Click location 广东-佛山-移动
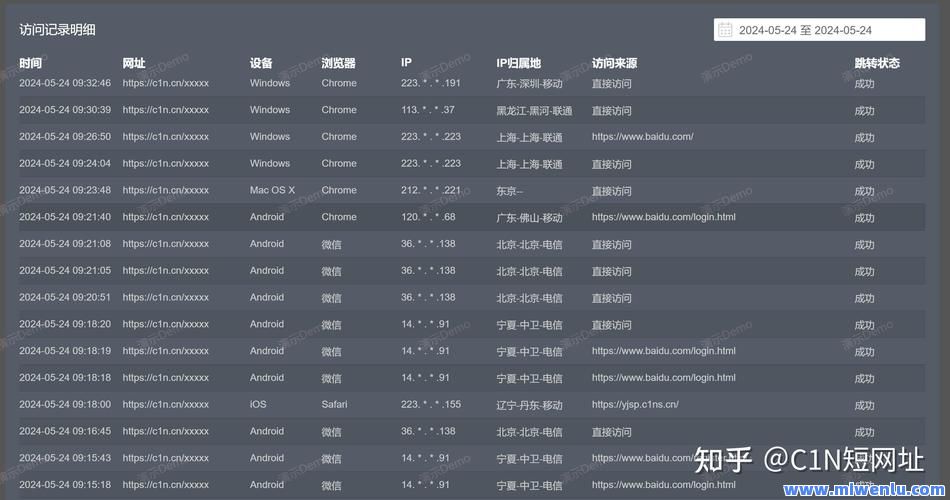This screenshot has height=500, width=950. click(x=529, y=217)
